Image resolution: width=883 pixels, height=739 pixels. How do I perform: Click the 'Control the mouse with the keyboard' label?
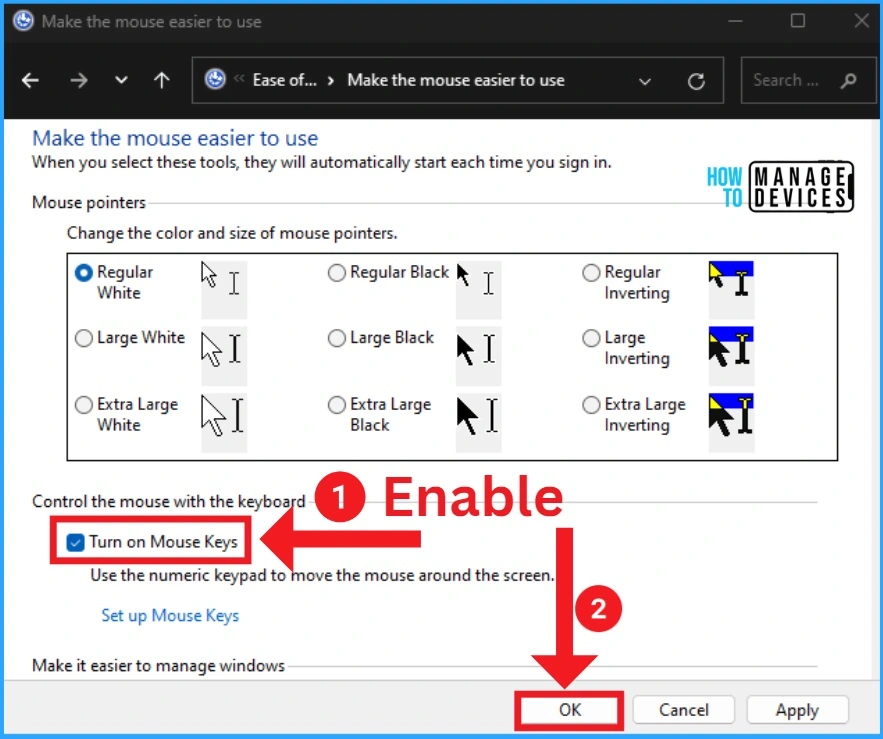point(168,501)
